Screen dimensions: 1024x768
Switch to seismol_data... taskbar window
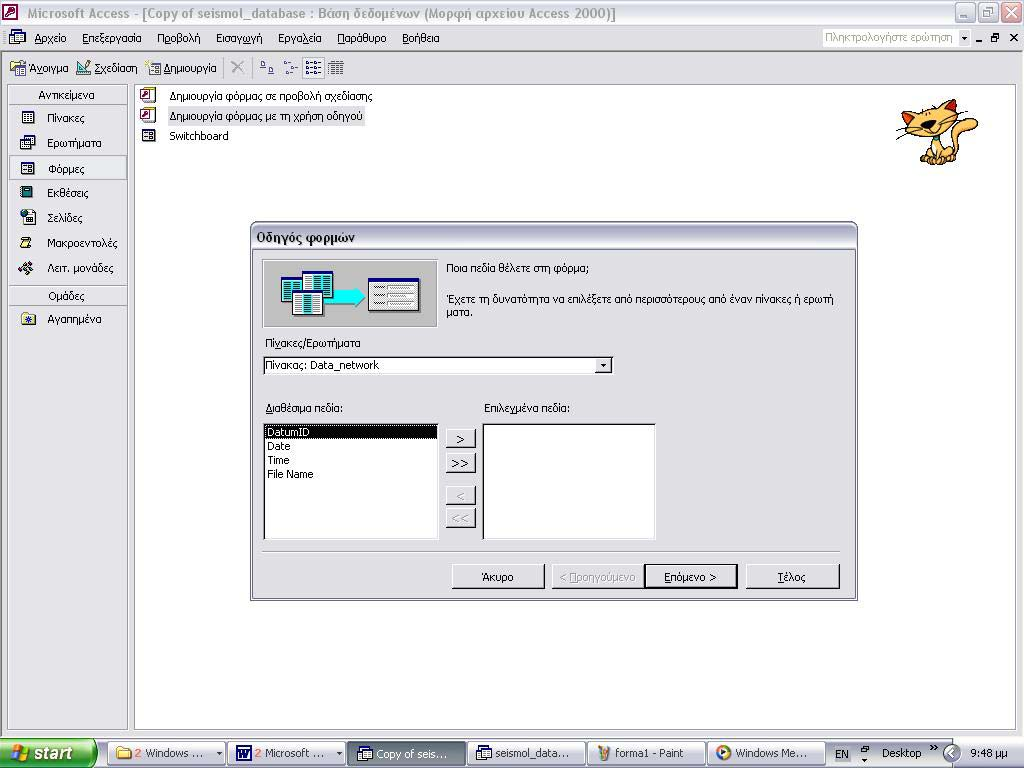coord(526,753)
